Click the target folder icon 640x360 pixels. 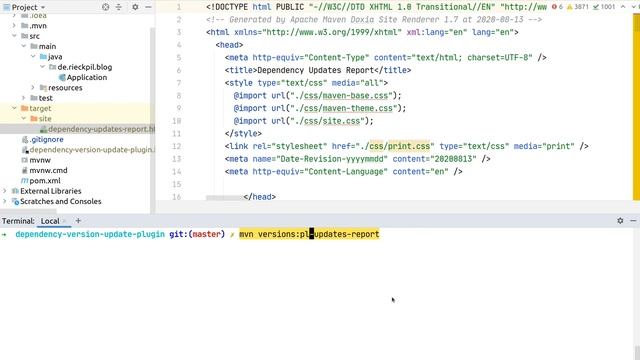(24, 108)
